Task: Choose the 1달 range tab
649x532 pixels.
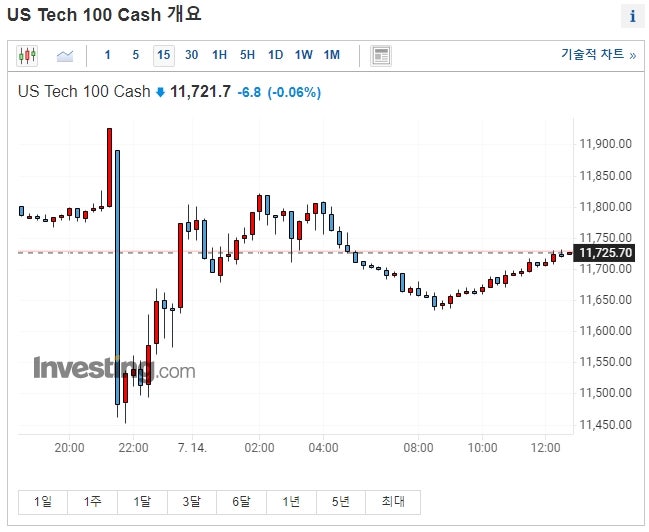Action: coord(142,502)
